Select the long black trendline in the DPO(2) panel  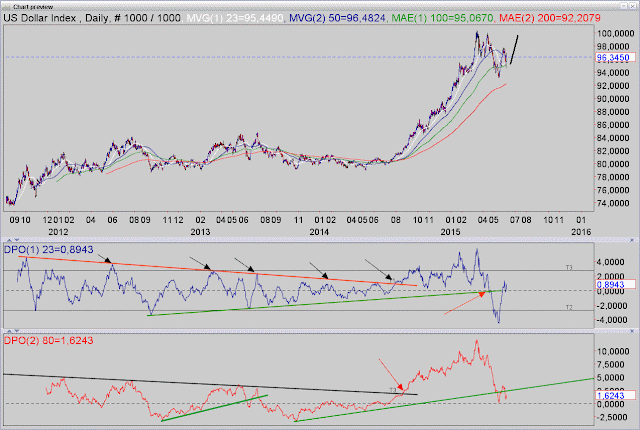(x=210, y=384)
